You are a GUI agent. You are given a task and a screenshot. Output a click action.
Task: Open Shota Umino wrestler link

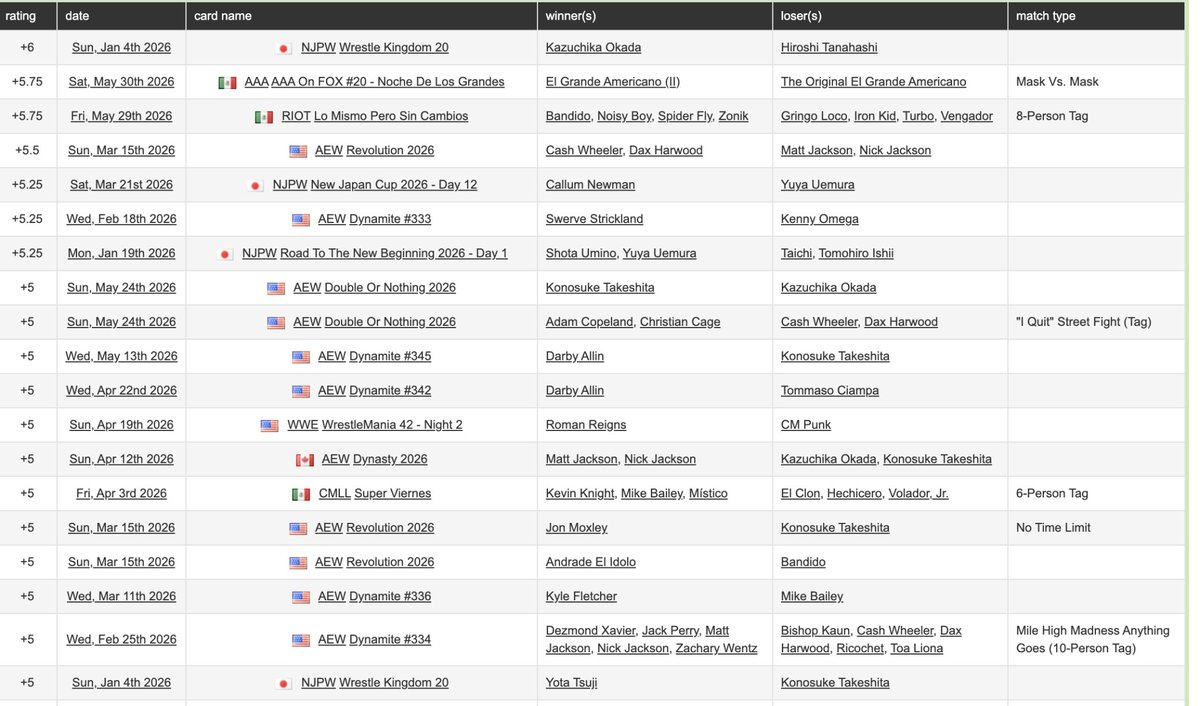point(581,253)
